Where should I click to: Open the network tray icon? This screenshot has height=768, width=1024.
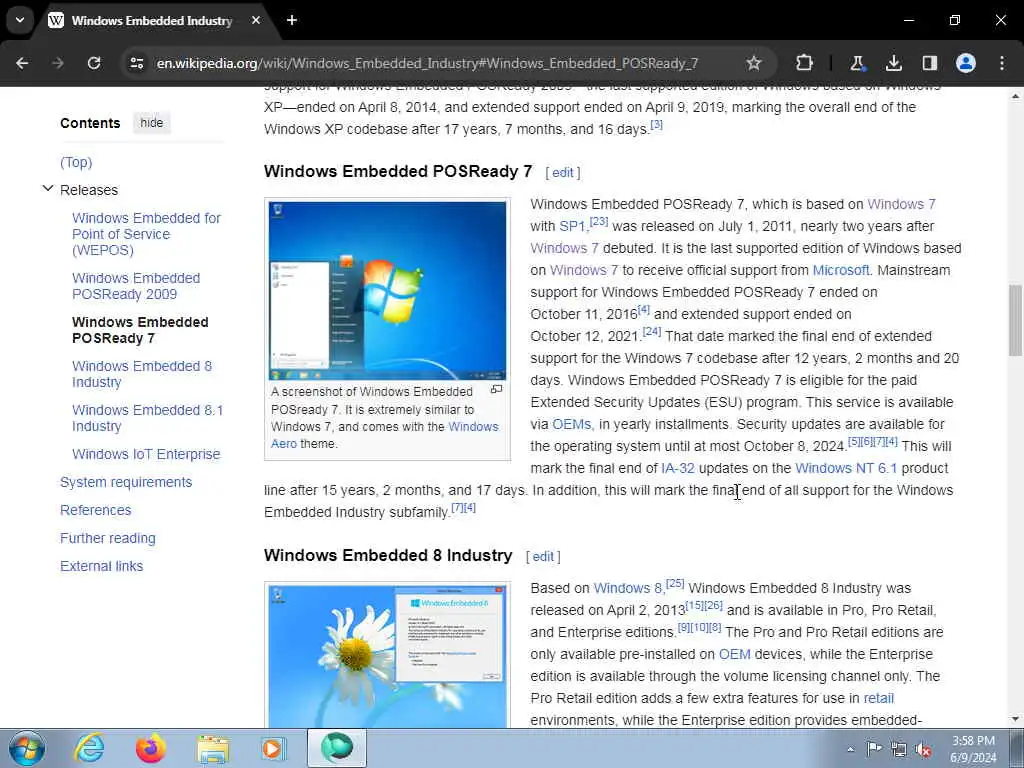(x=899, y=750)
